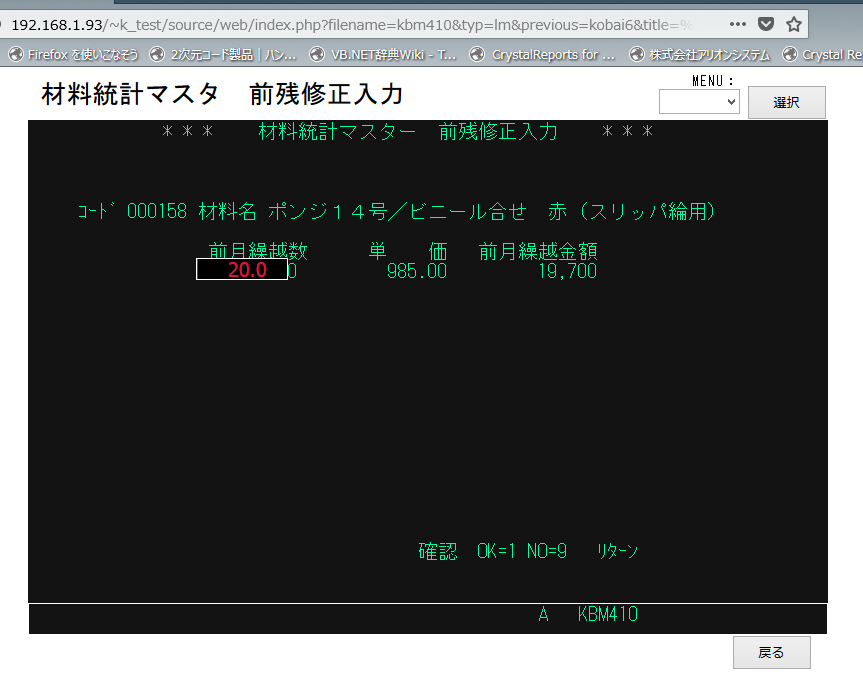This screenshot has width=863, height=690.
Task: Open the 'CrystalReports for' bookmark
Action: point(543,54)
